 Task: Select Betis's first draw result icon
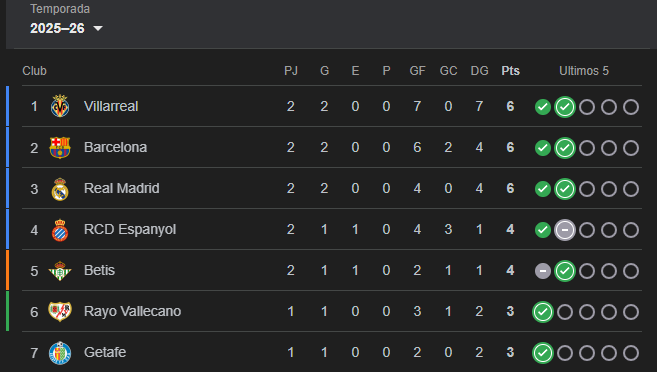pos(543,271)
